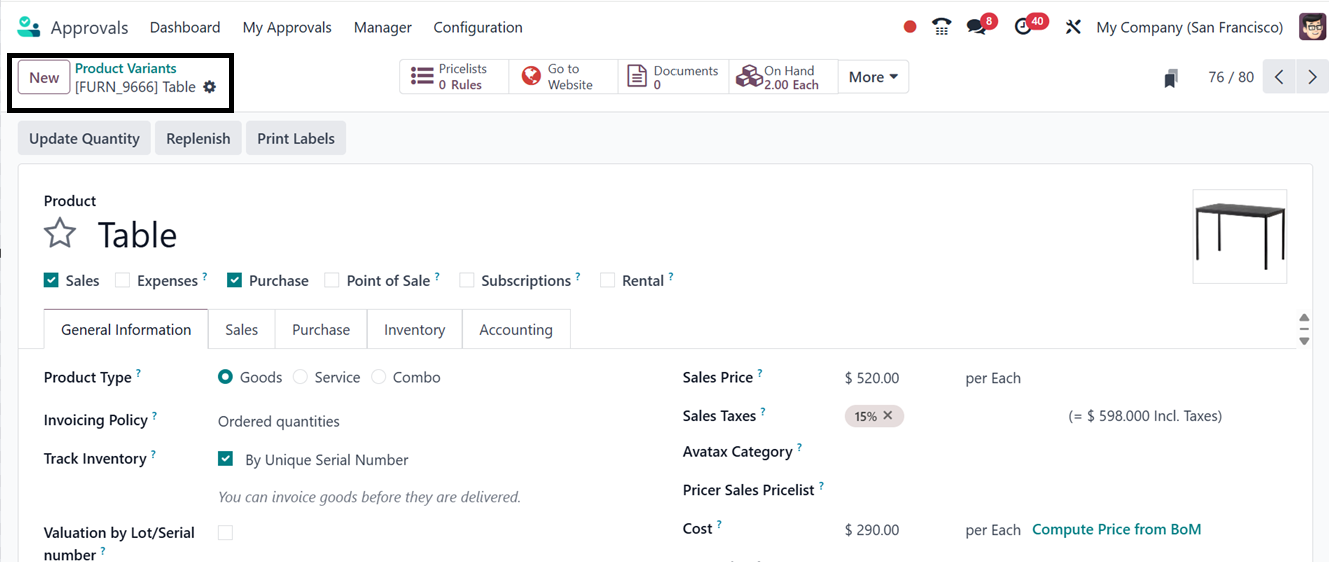Screen dimensions: 1329x562
Task: Open the phone VoIP icon
Action: (941, 27)
